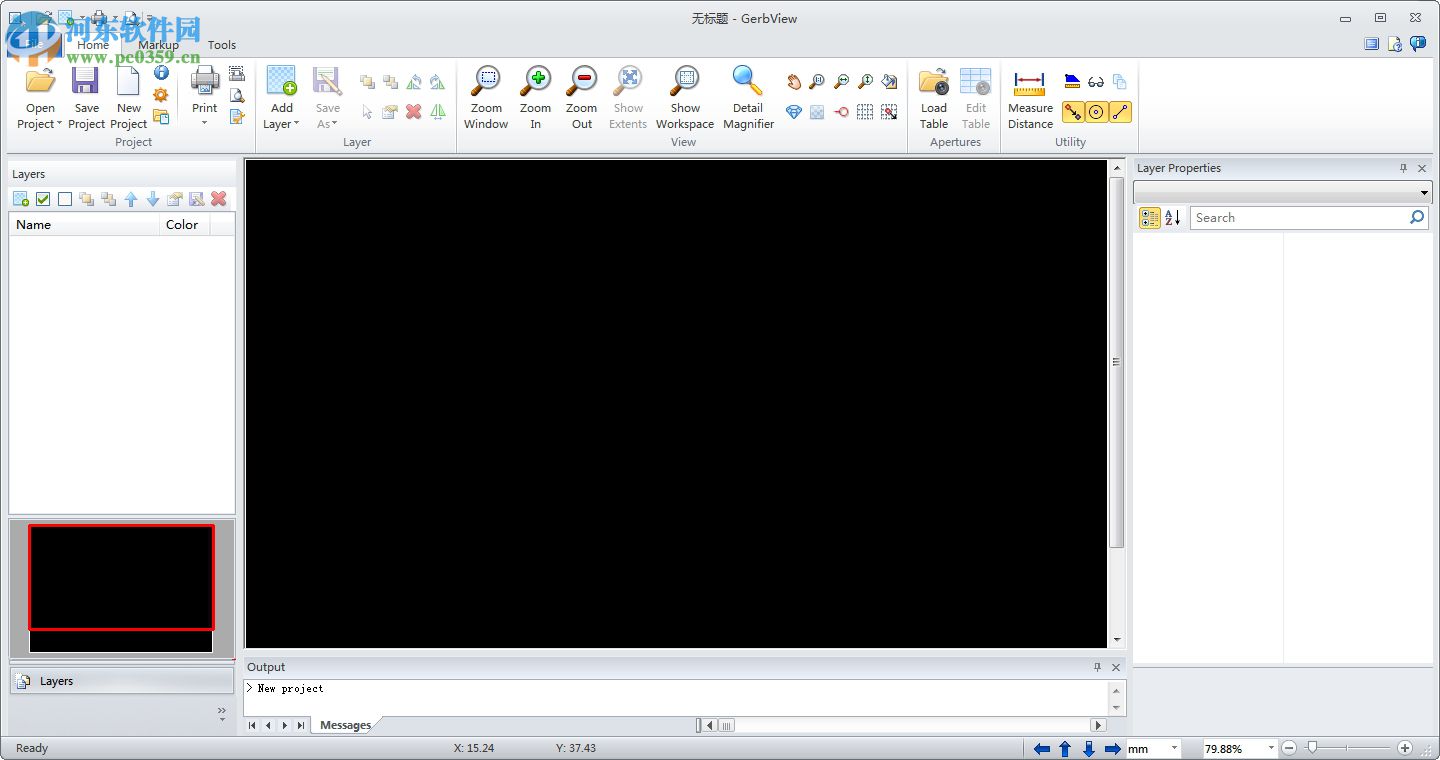Activate the Detail Magnifier tool
1440x760 pixels.
(x=748, y=98)
